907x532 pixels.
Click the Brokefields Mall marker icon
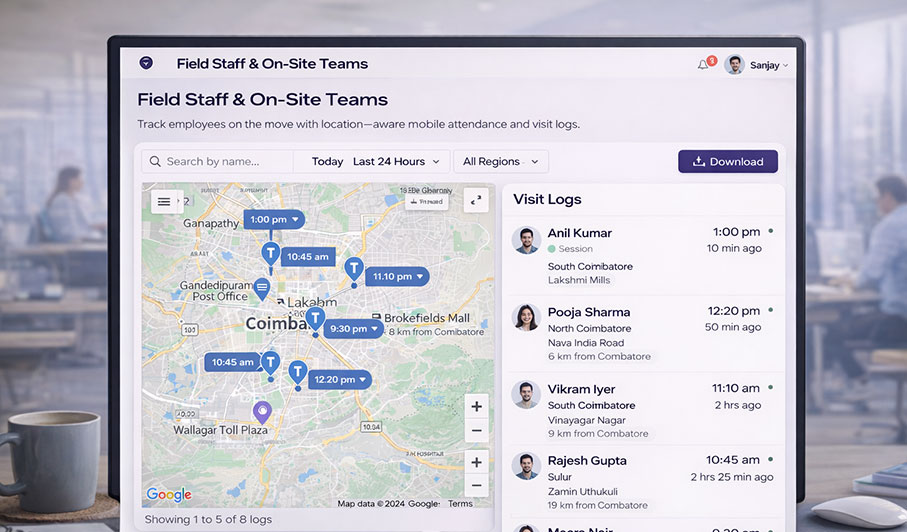coord(377,317)
